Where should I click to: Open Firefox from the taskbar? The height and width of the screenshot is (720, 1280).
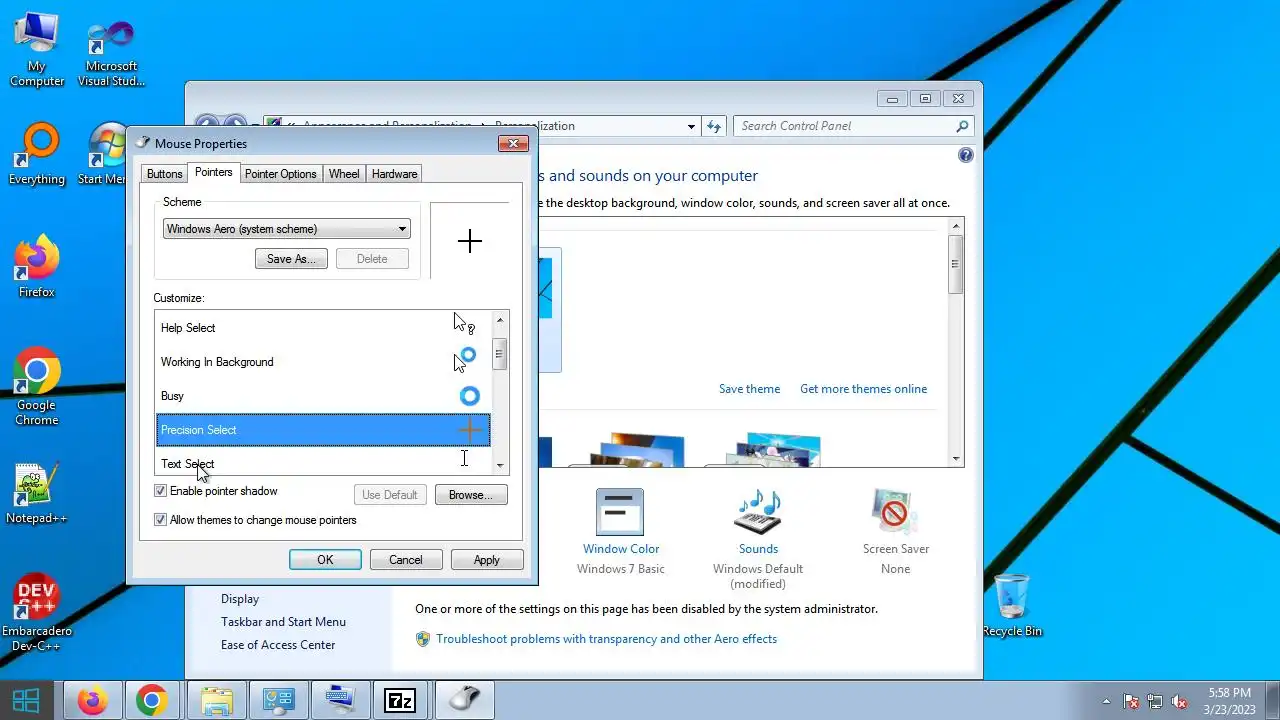coord(93,701)
